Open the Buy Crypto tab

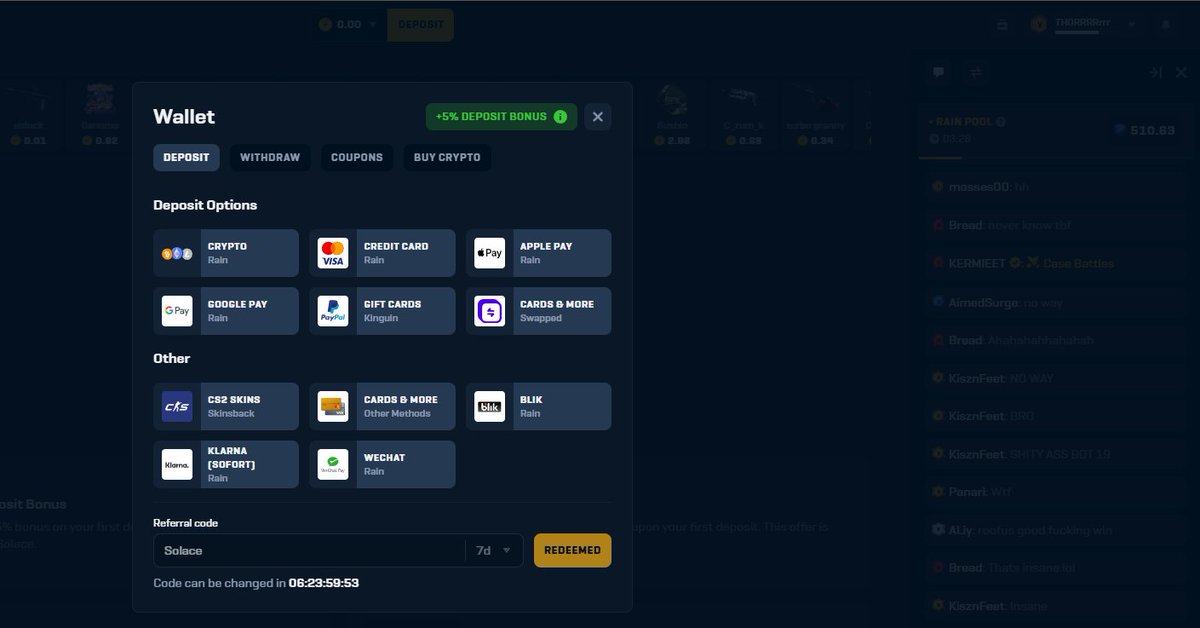[x=447, y=157]
